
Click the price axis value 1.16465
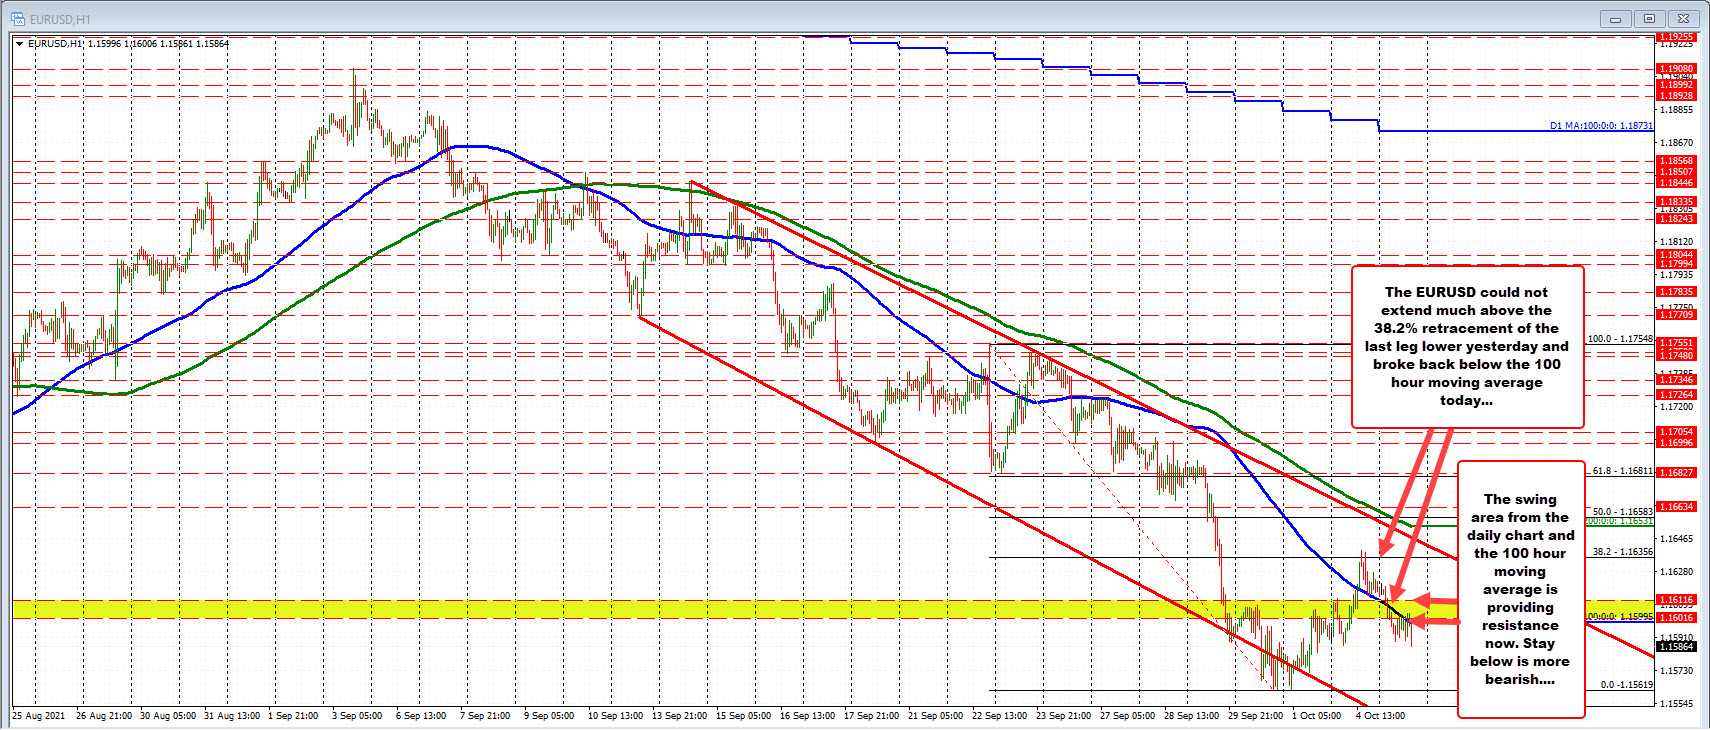pos(1677,539)
